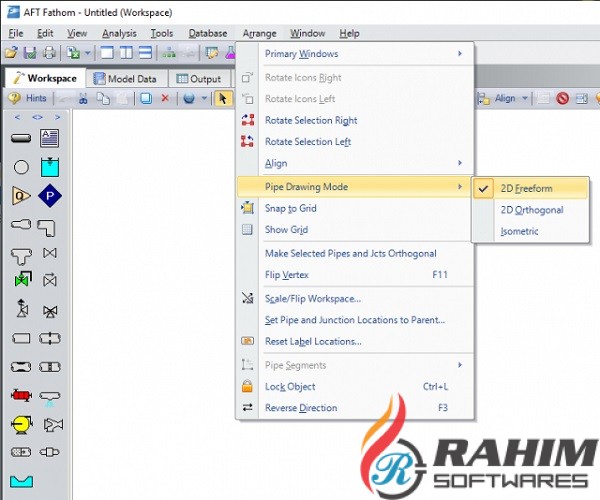Toggle Lock Object menu item

tap(355, 386)
